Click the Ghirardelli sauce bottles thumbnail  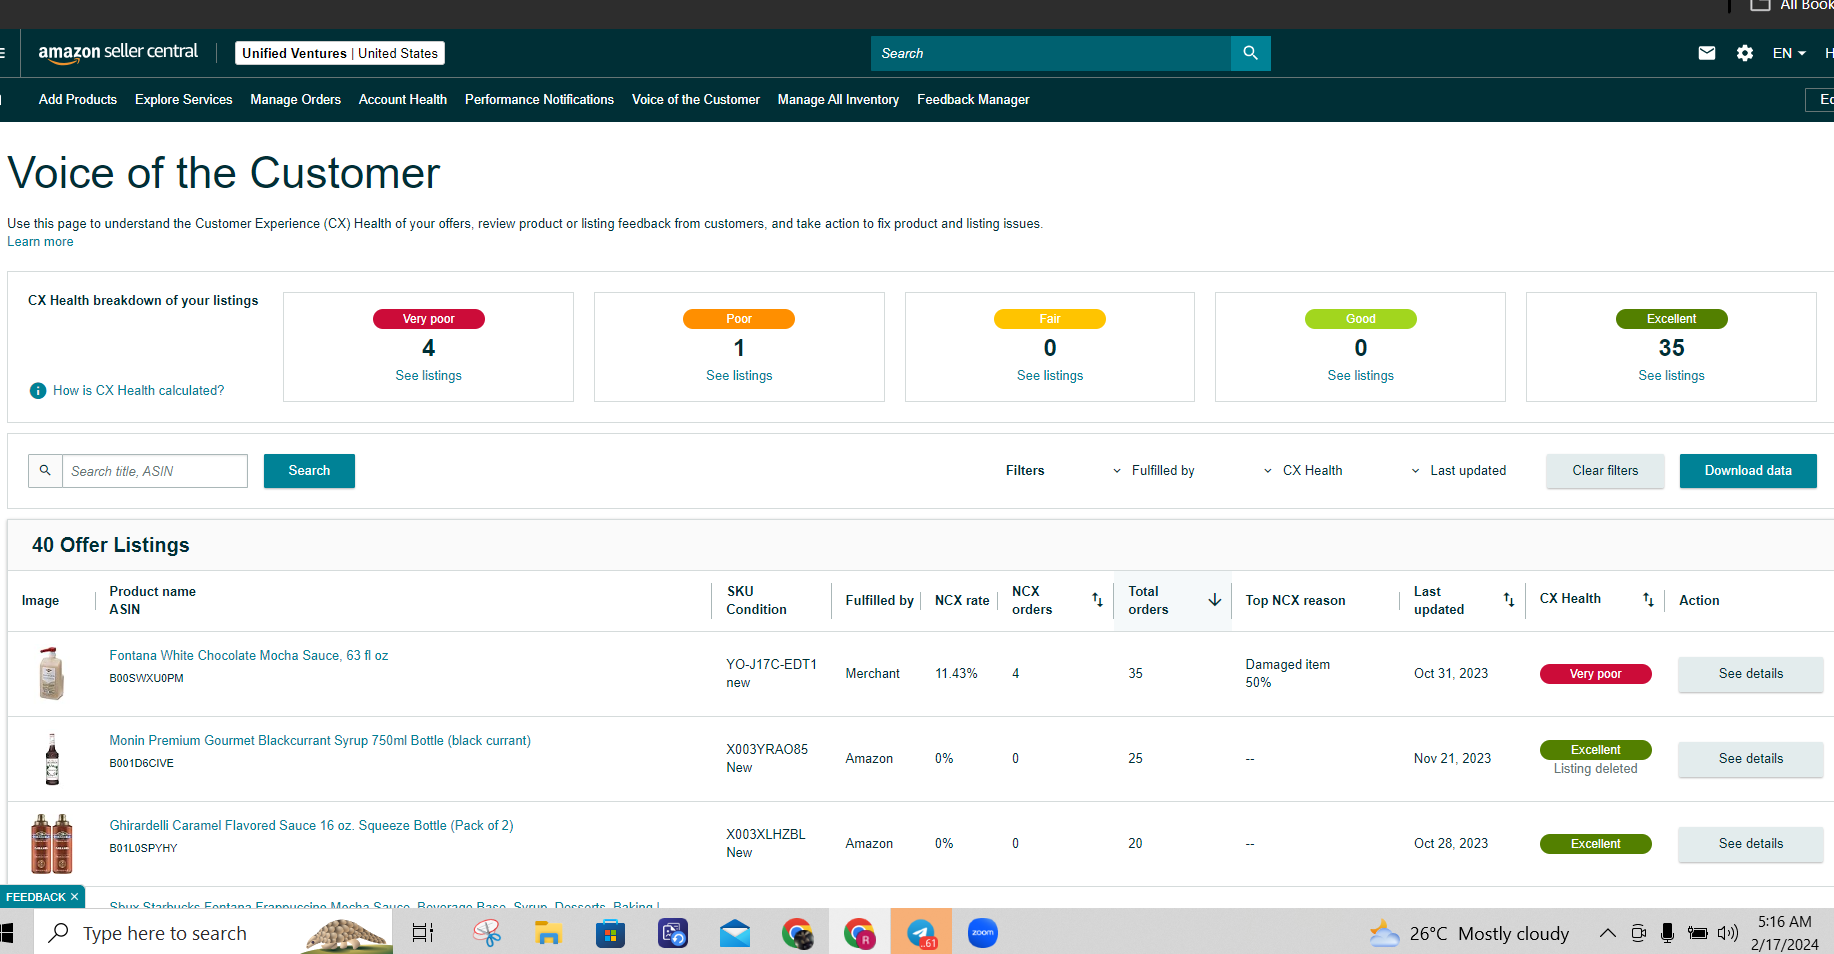52,843
